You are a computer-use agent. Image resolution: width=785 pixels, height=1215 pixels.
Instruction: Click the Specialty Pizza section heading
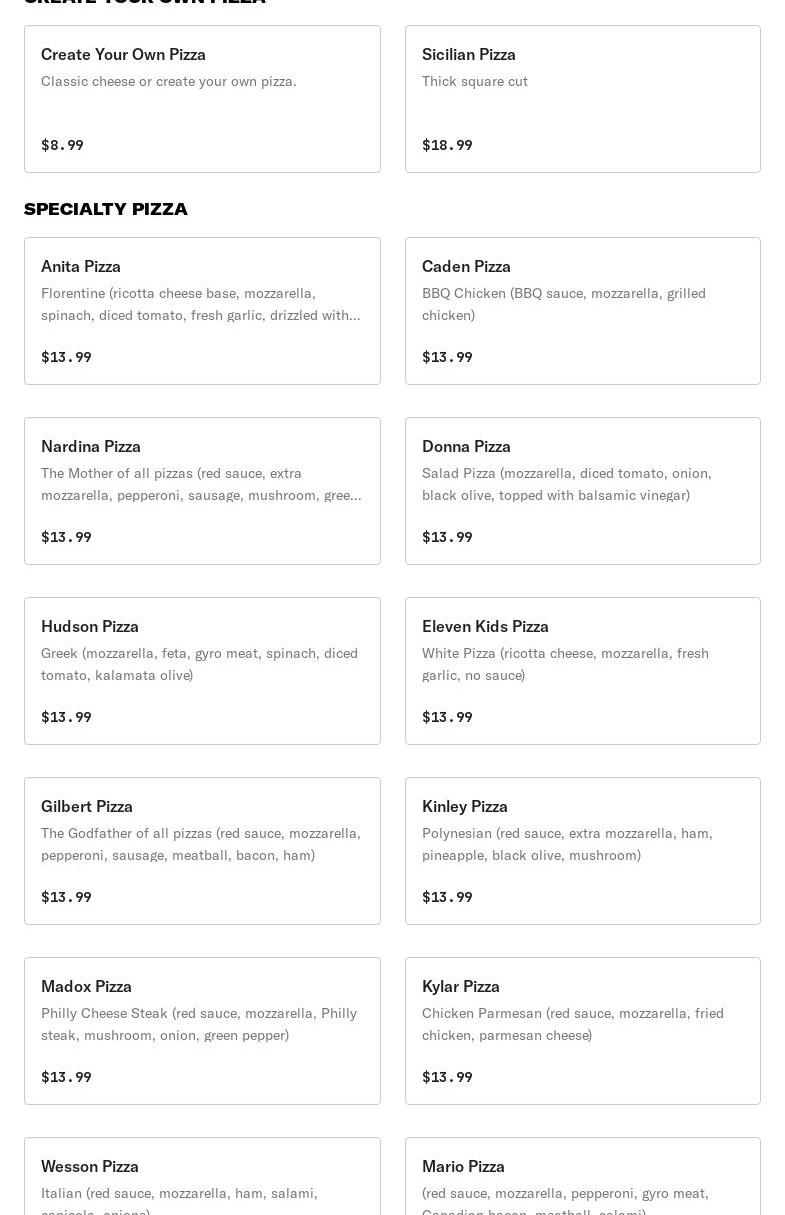(x=106, y=209)
